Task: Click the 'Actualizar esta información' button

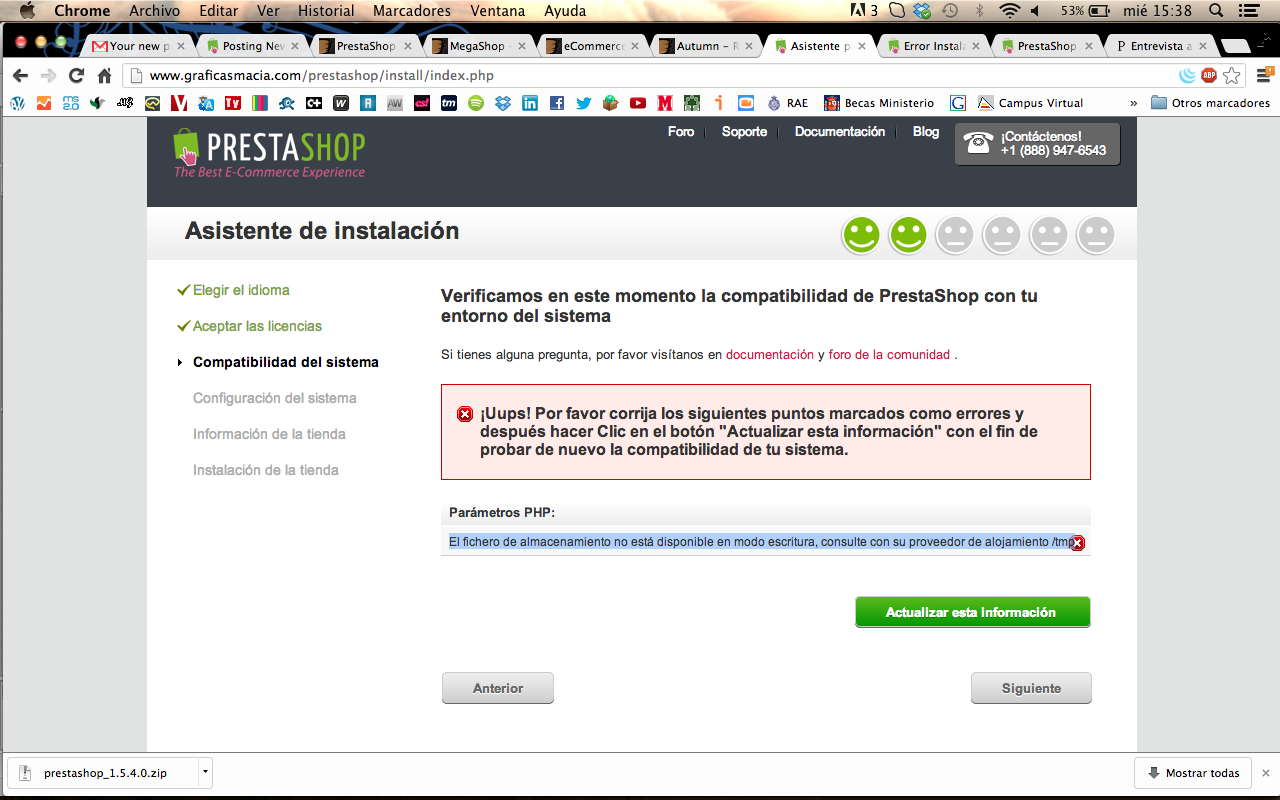Action: 972,612
